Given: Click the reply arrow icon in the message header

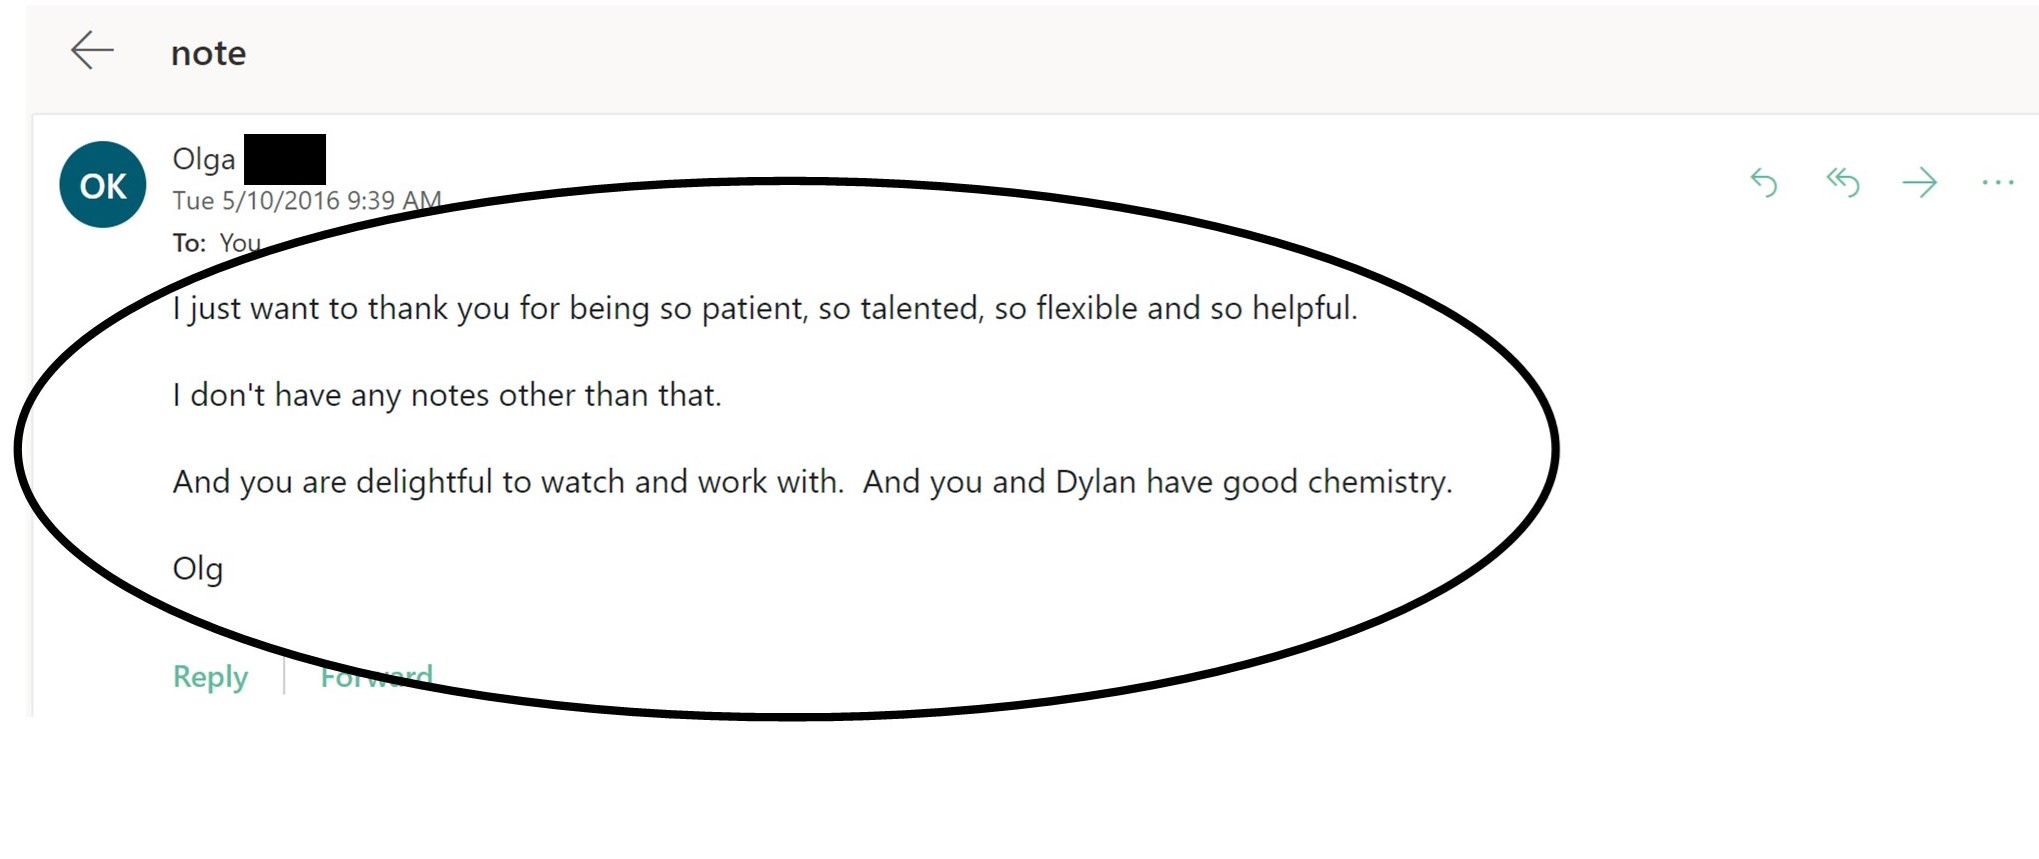Looking at the screenshot, I should click(1764, 183).
